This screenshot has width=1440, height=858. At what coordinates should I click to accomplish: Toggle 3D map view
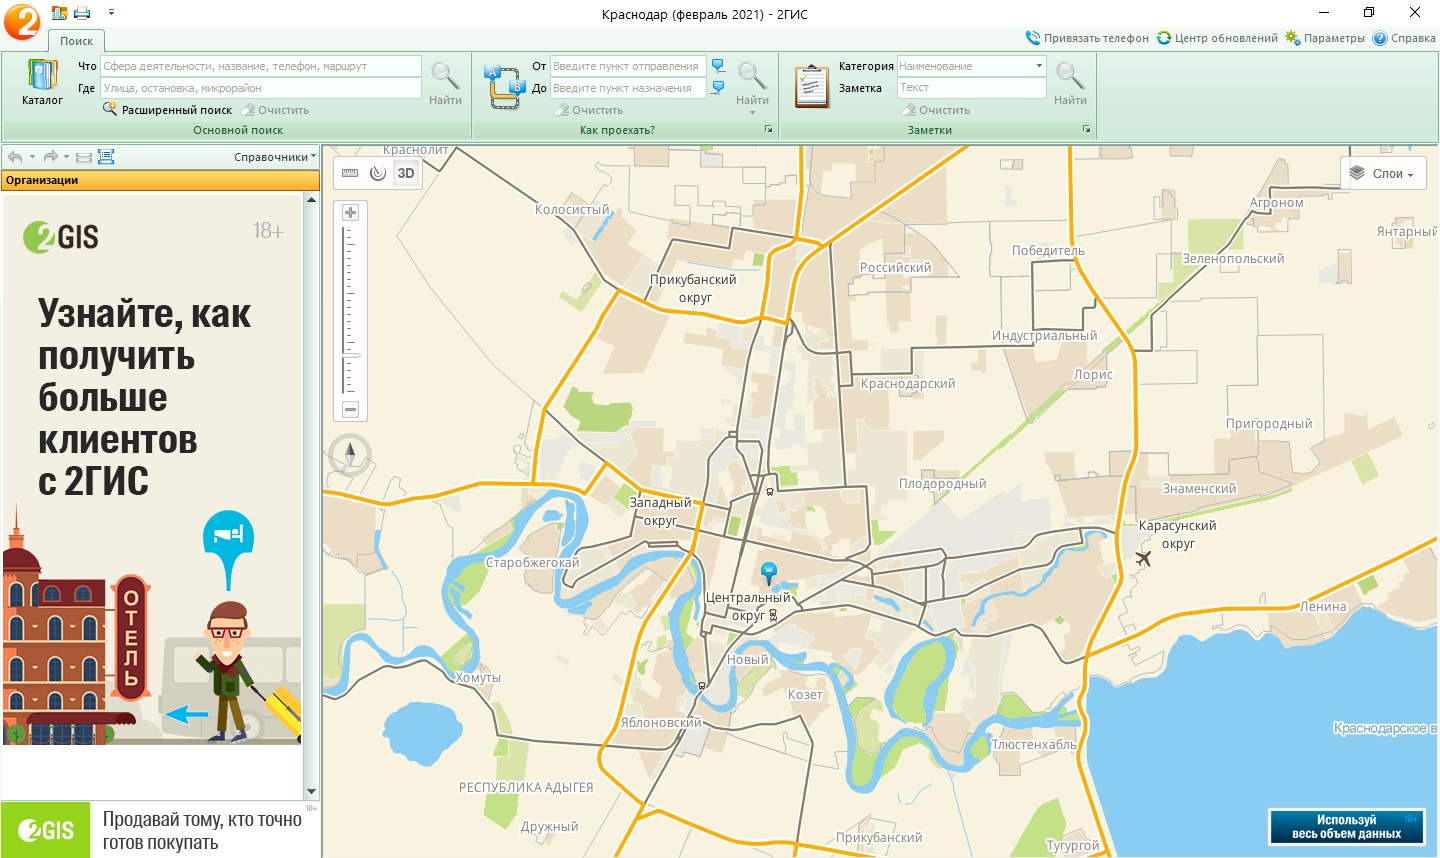(x=406, y=173)
